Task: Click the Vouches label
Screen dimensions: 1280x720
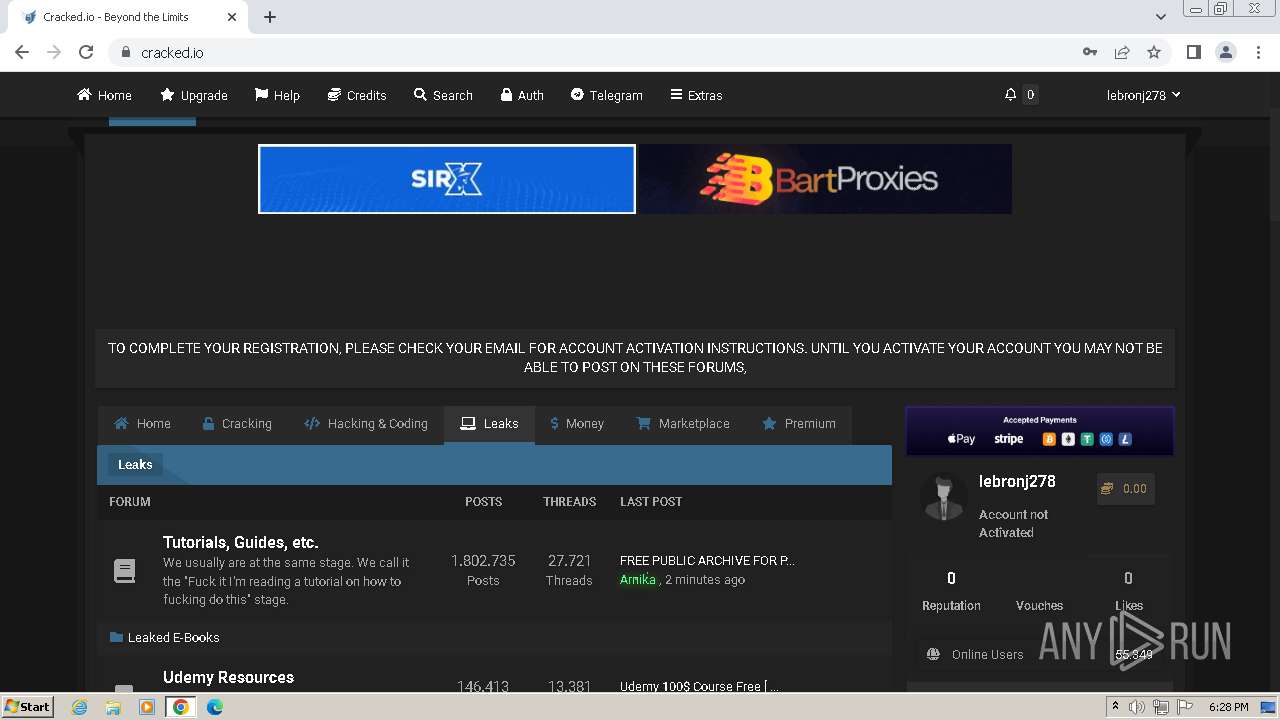Action: click(1039, 606)
